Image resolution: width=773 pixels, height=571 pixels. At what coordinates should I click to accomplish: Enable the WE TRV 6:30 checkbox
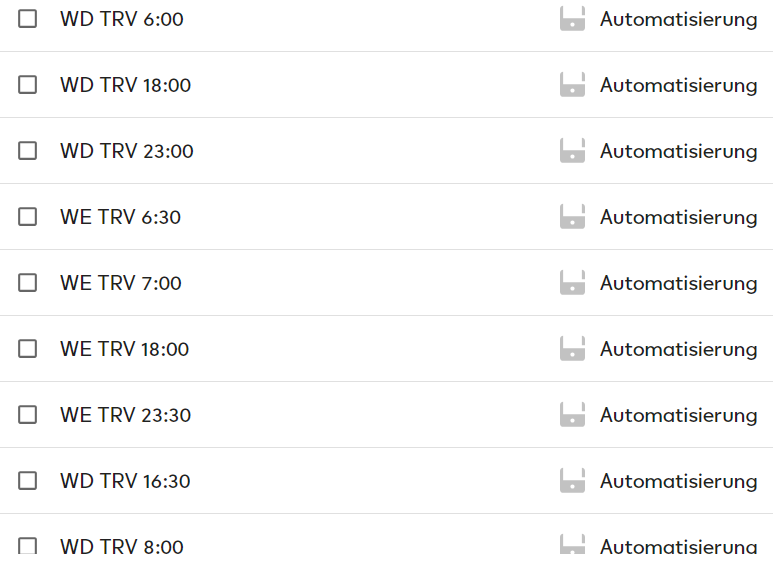tap(28, 217)
